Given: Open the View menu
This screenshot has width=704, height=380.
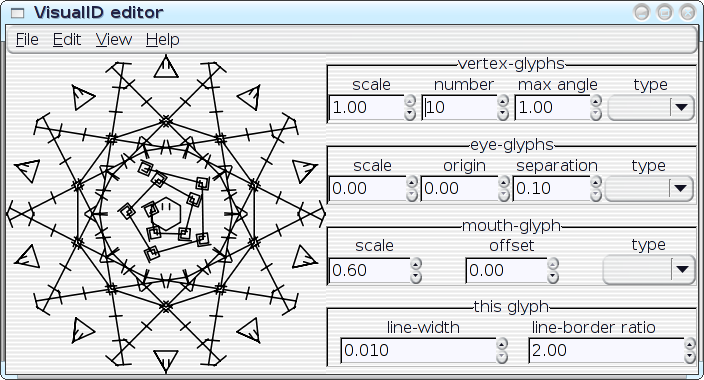Looking at the screenshot, I should 114,40.
